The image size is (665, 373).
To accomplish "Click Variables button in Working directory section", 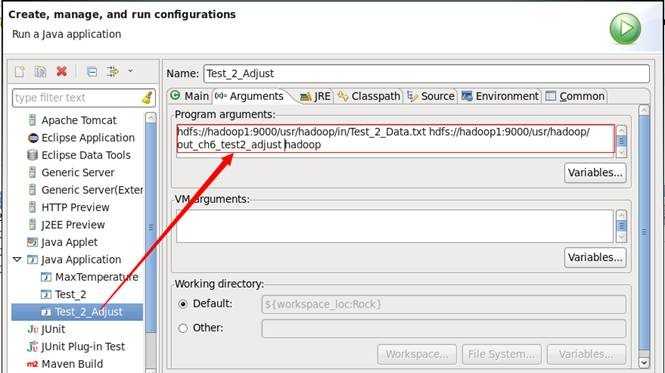I will [x=587, y=354].
